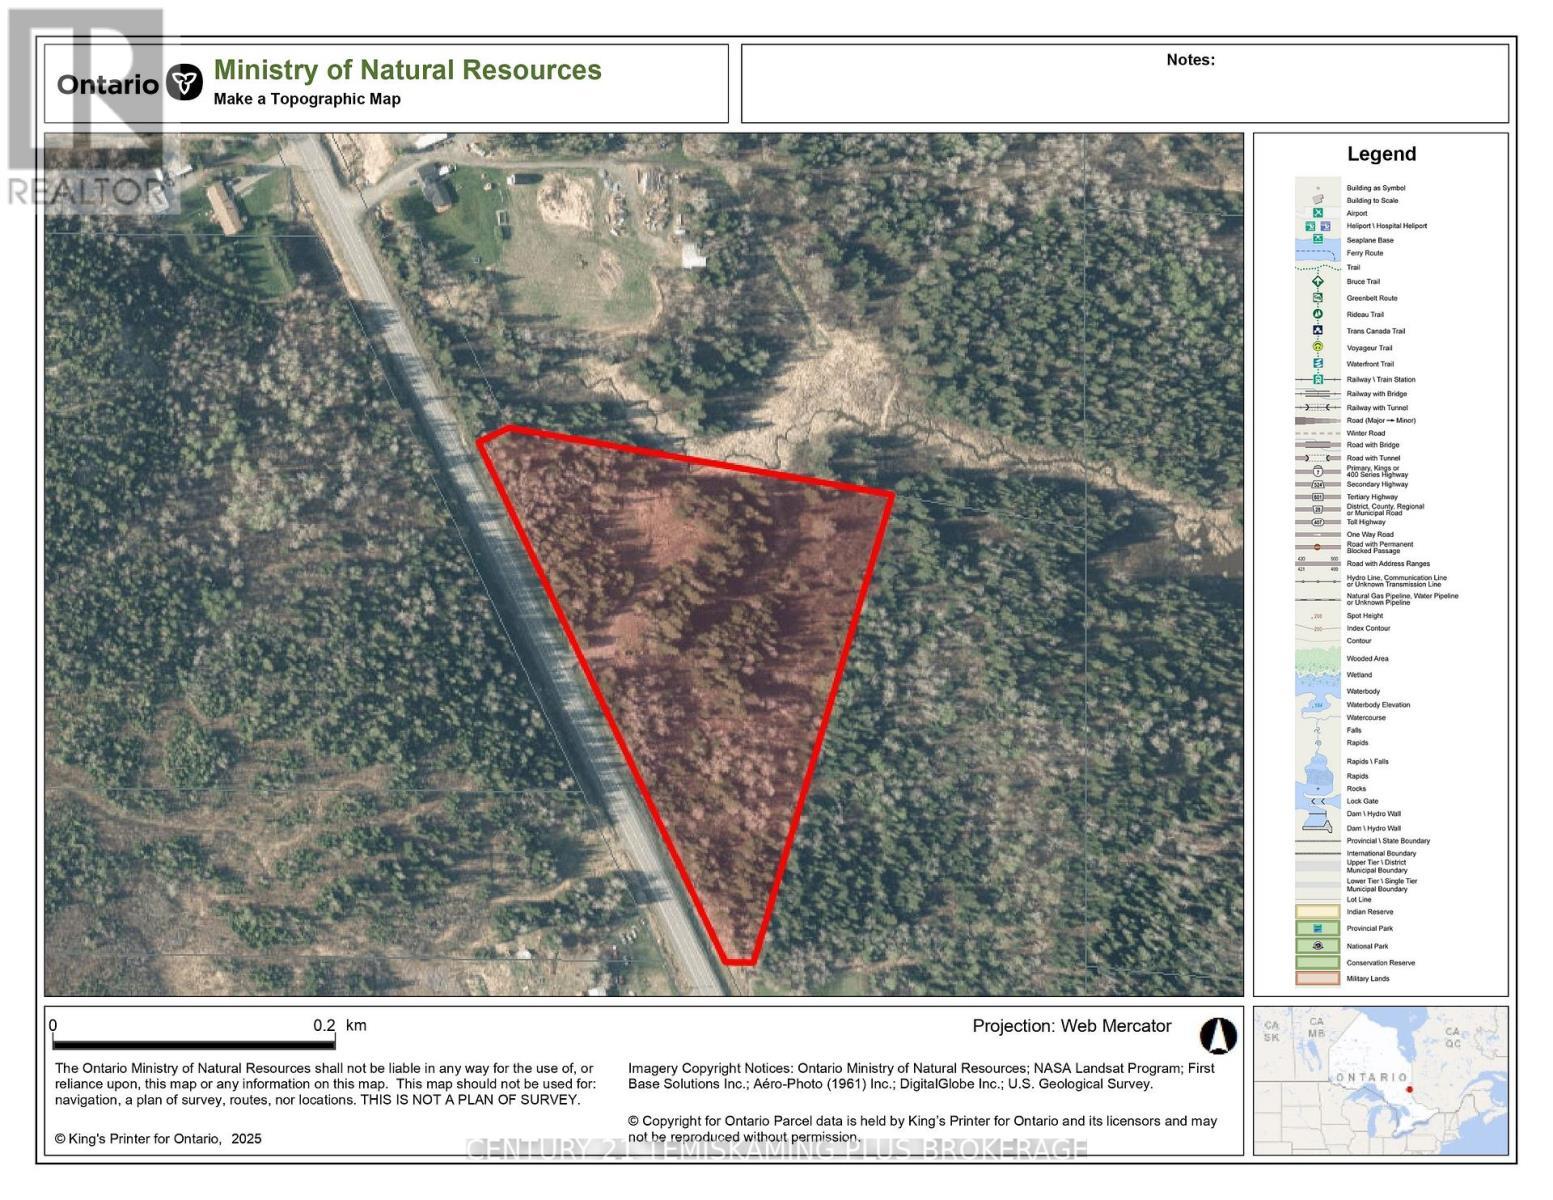Click the Trans Canada Trail icon
The width and height of the screenshot is (1553, 1200).
point(1318,331)
